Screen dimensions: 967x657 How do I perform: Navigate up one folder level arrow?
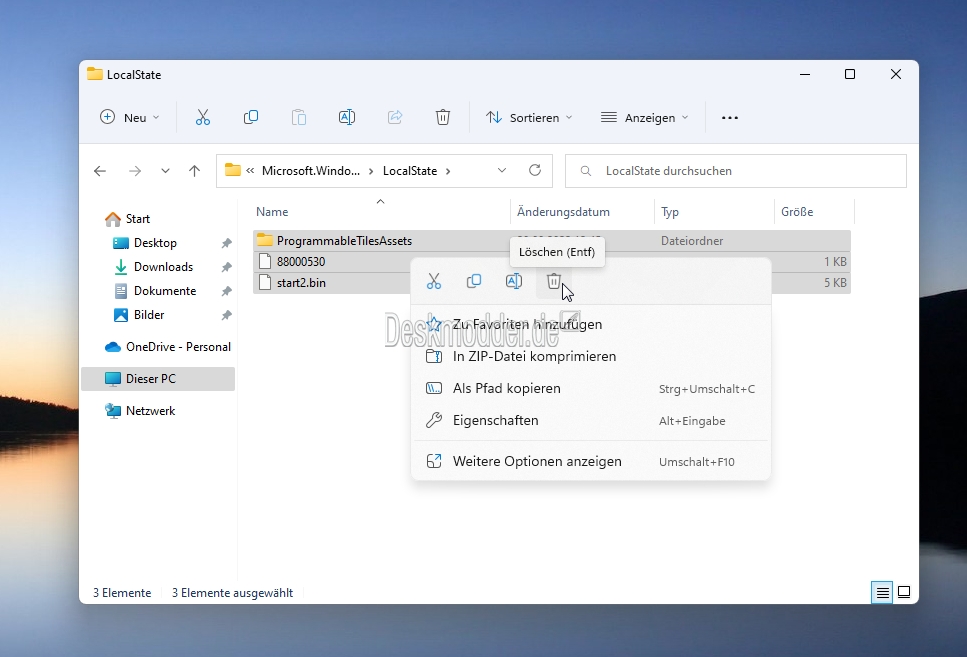tap(194, 171)
